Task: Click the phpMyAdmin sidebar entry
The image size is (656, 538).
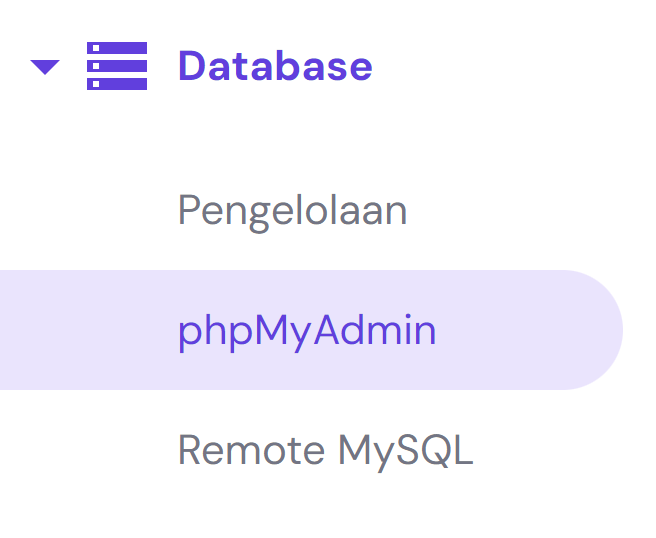Action: [307, 330]
